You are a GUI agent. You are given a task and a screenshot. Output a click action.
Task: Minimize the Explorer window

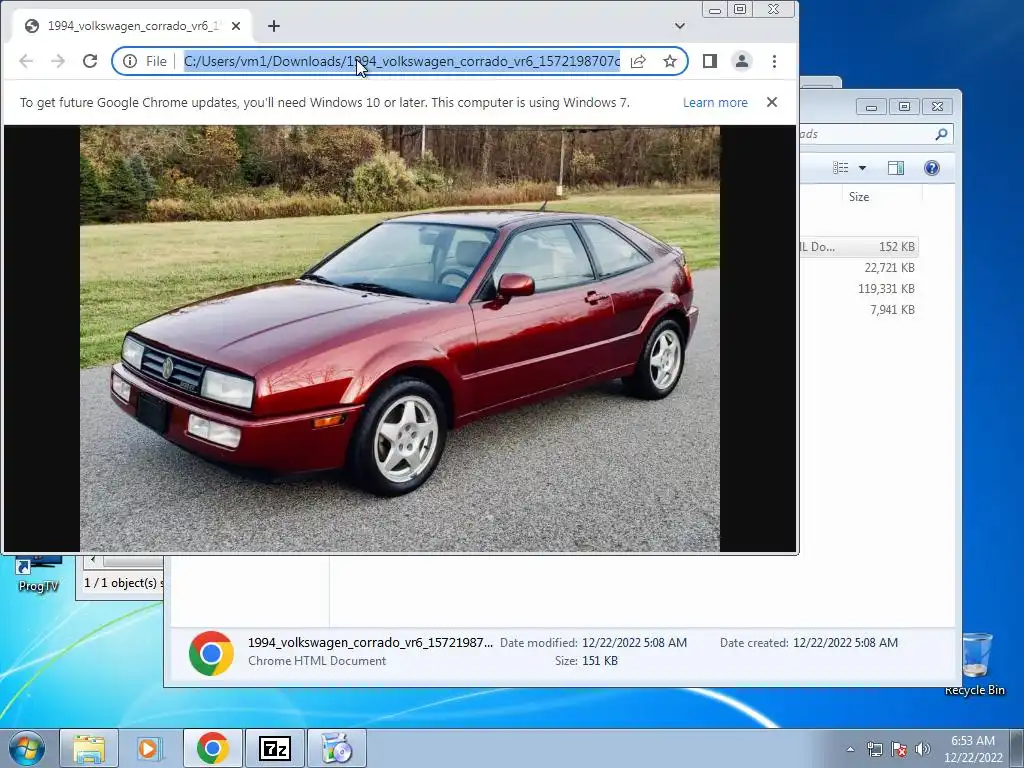tap(871, 106)
